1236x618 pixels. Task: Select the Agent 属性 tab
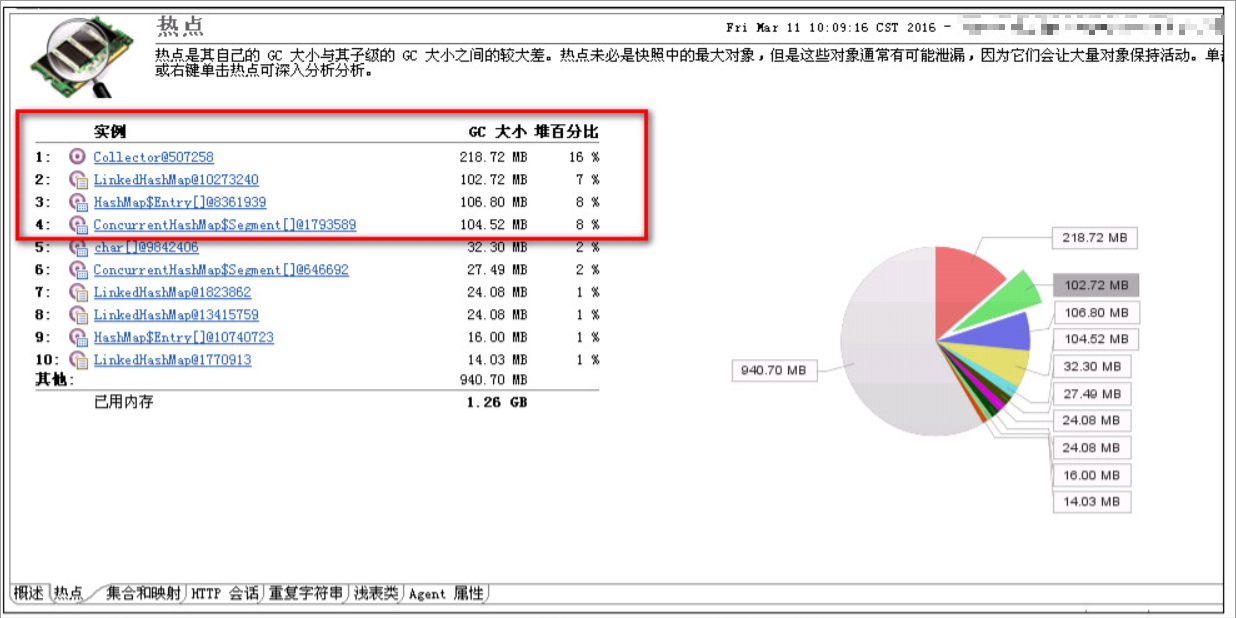tap(446, 593)
